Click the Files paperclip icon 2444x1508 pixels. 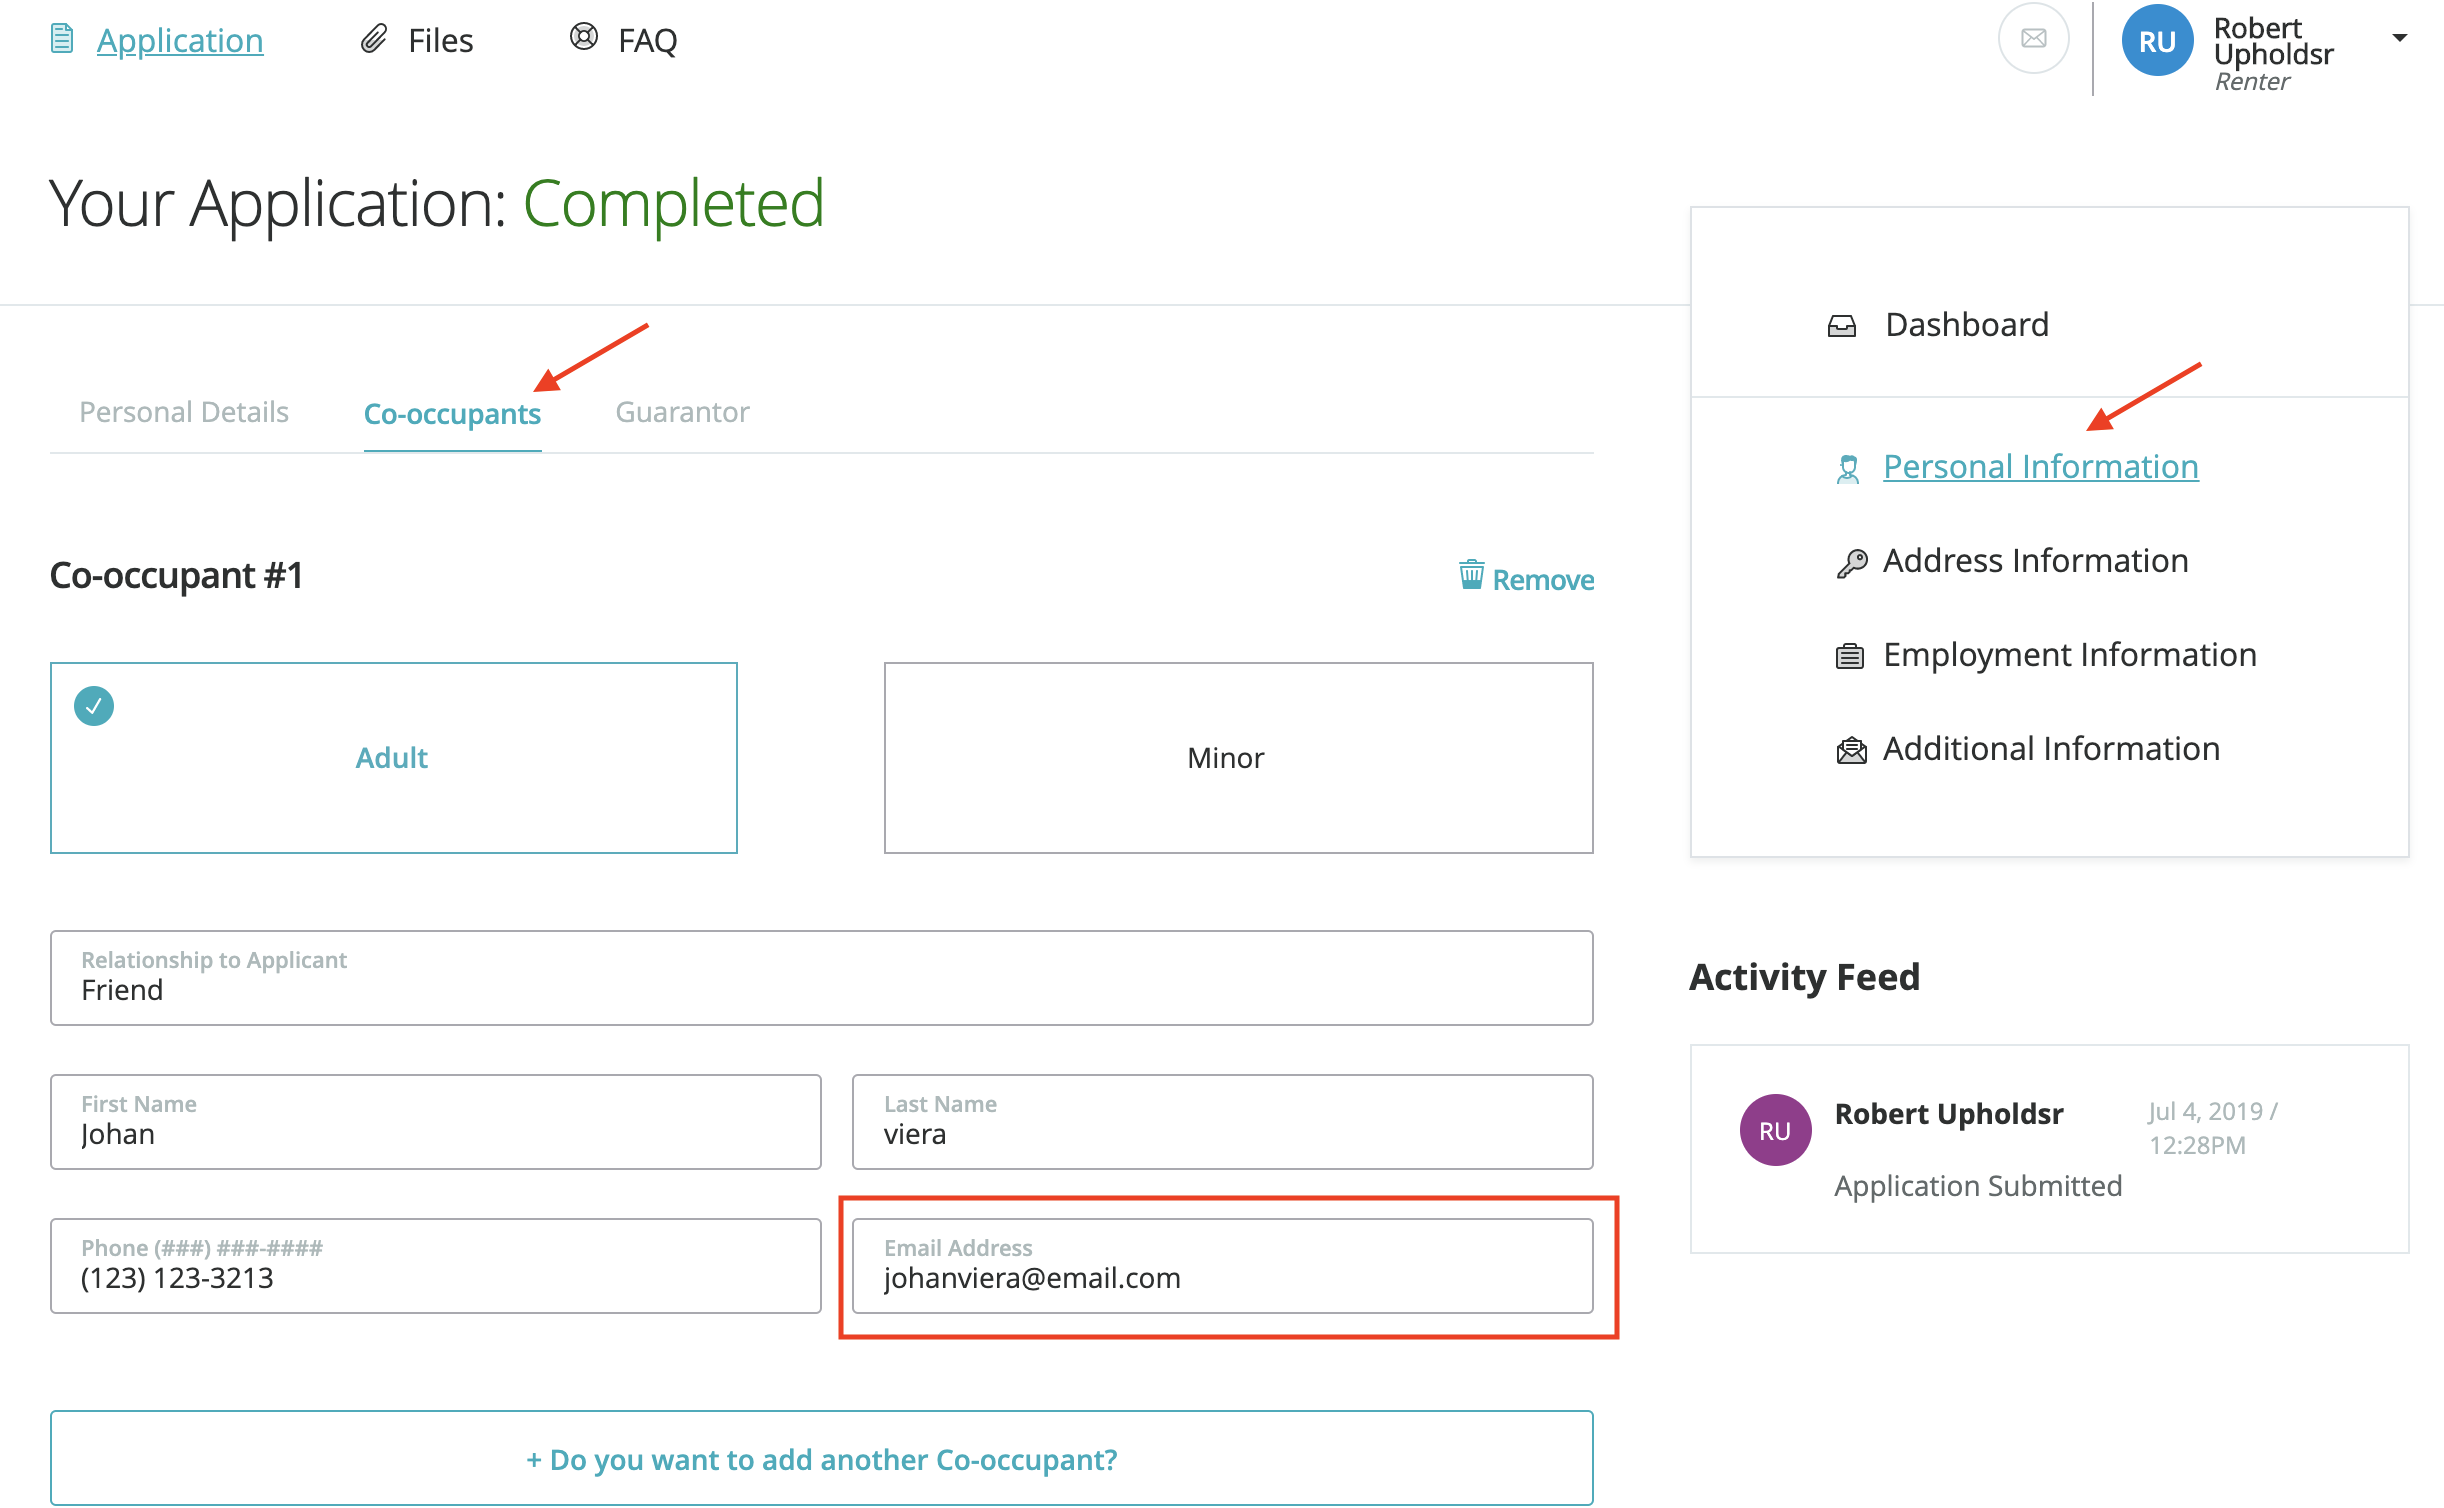(x=374, y=39)
